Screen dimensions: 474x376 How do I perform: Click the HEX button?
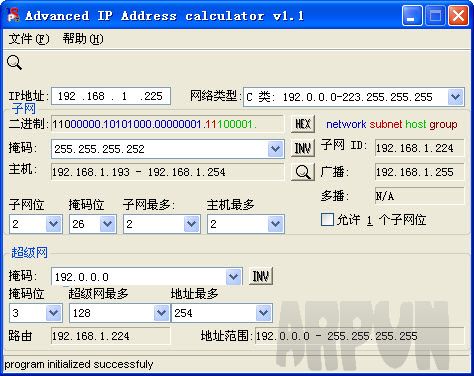click(303, 124)
